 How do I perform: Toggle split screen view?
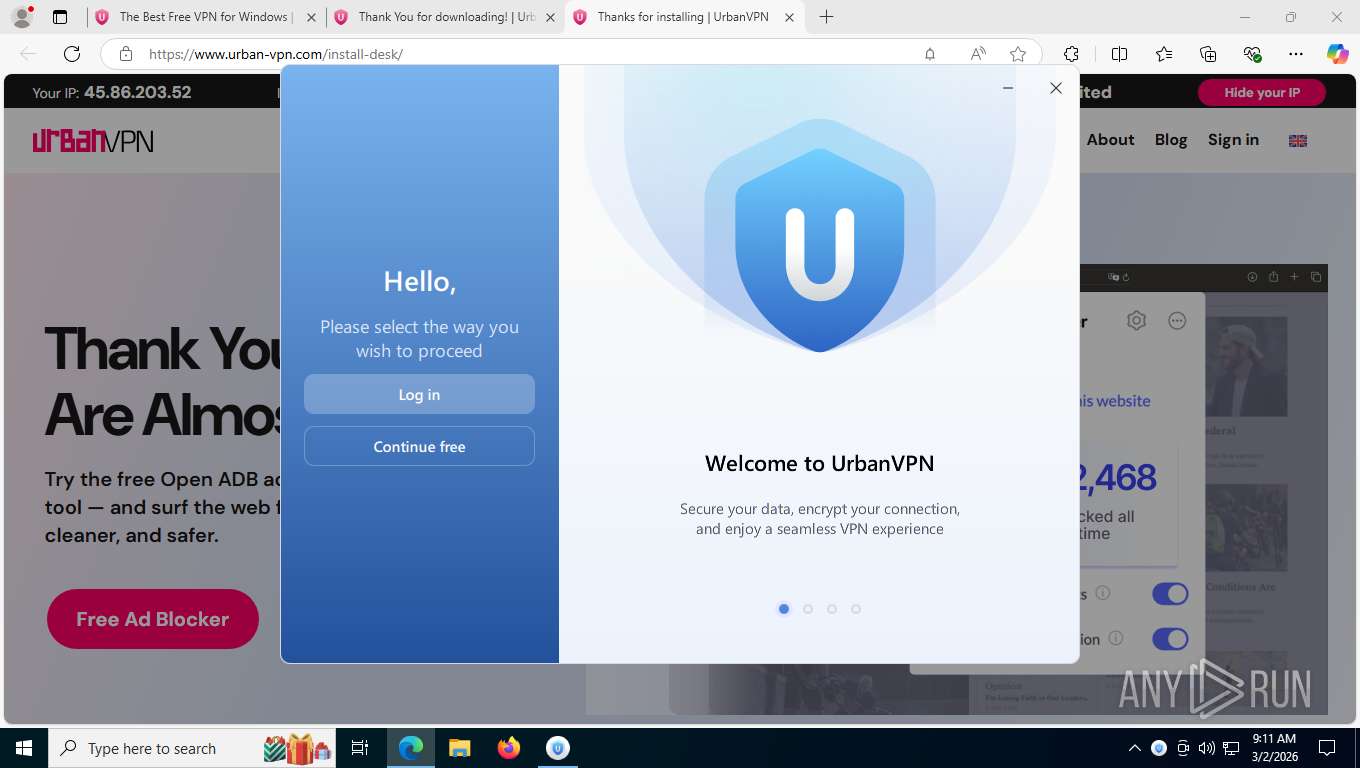pos(1120,54)
